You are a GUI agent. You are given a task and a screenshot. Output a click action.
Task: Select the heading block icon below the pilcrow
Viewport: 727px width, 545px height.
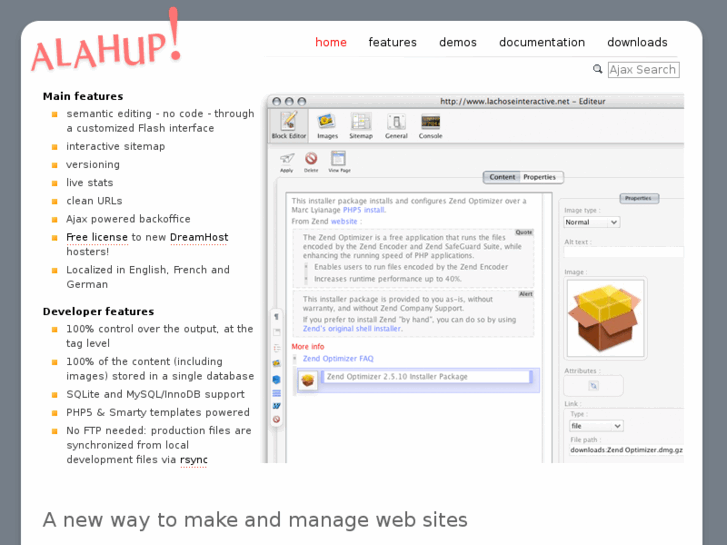point(276,332)
